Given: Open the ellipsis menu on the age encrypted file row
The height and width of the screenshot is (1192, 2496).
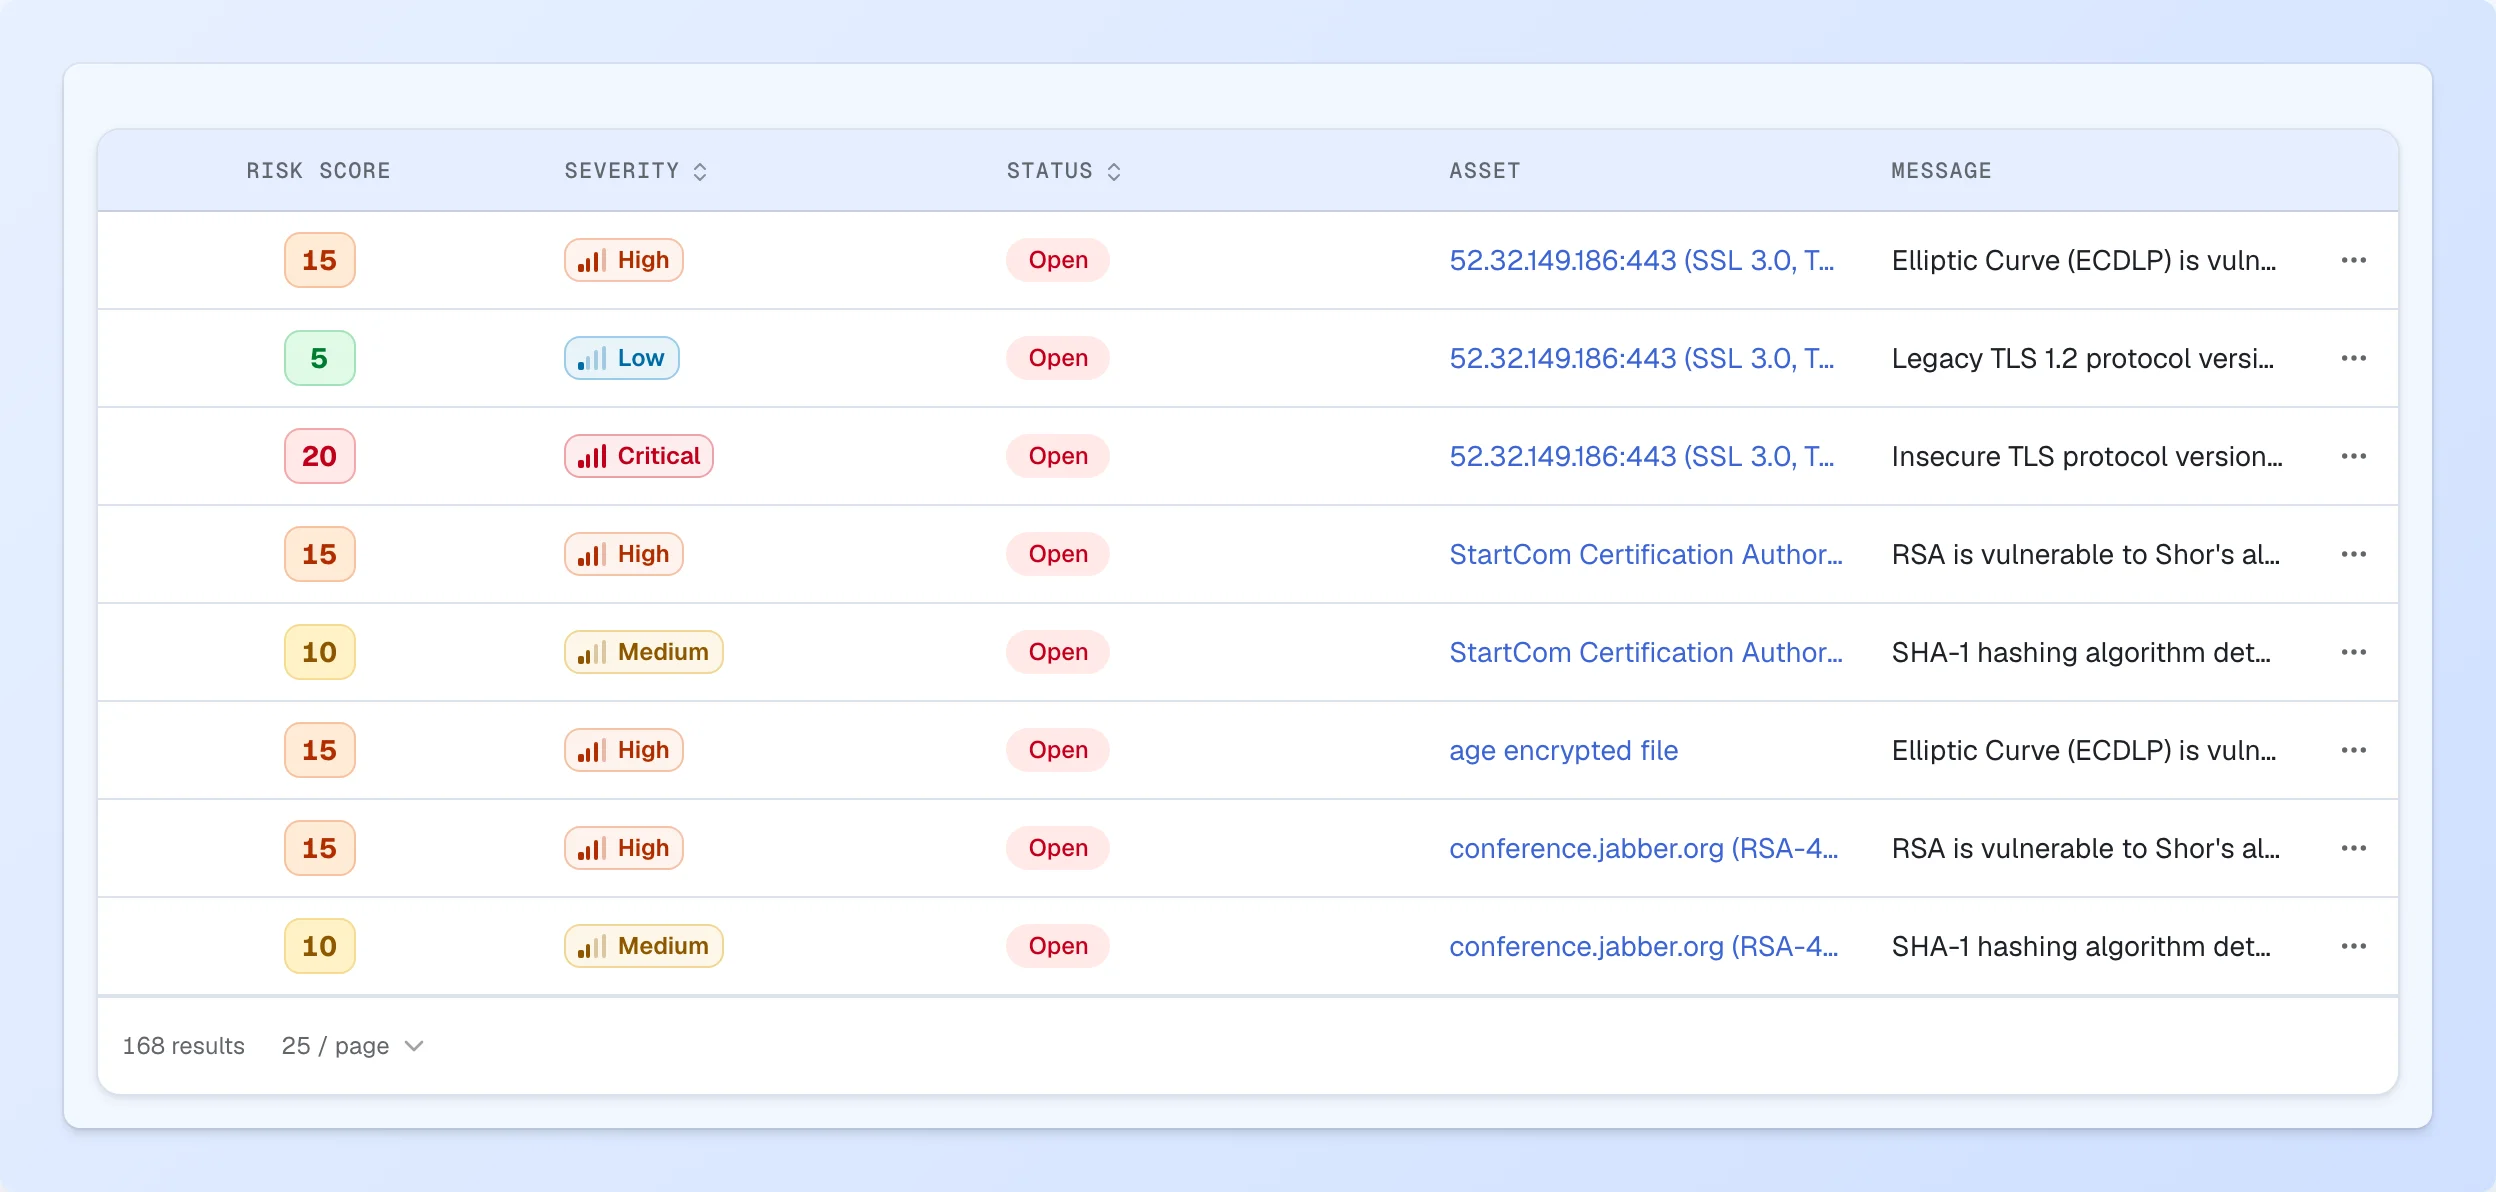Looking at the screenshot, I should 2353,750.
